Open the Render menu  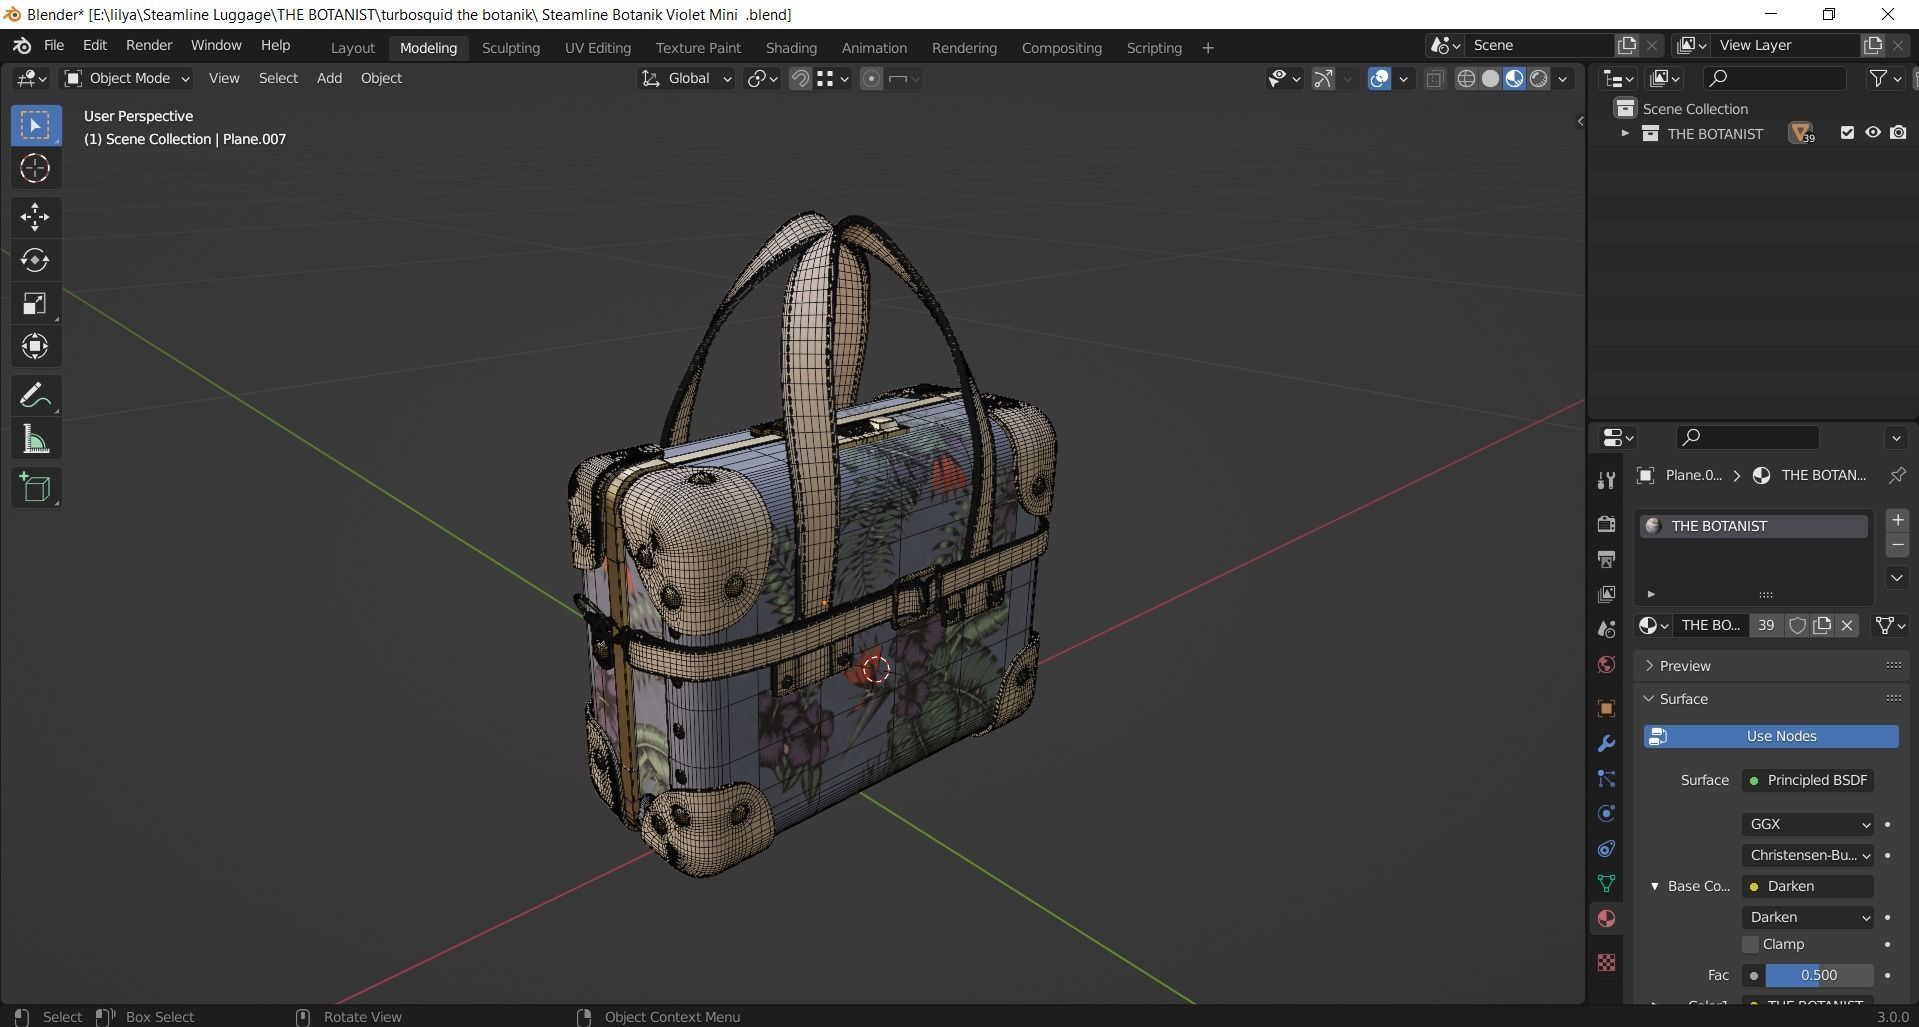tap(149, 46)
